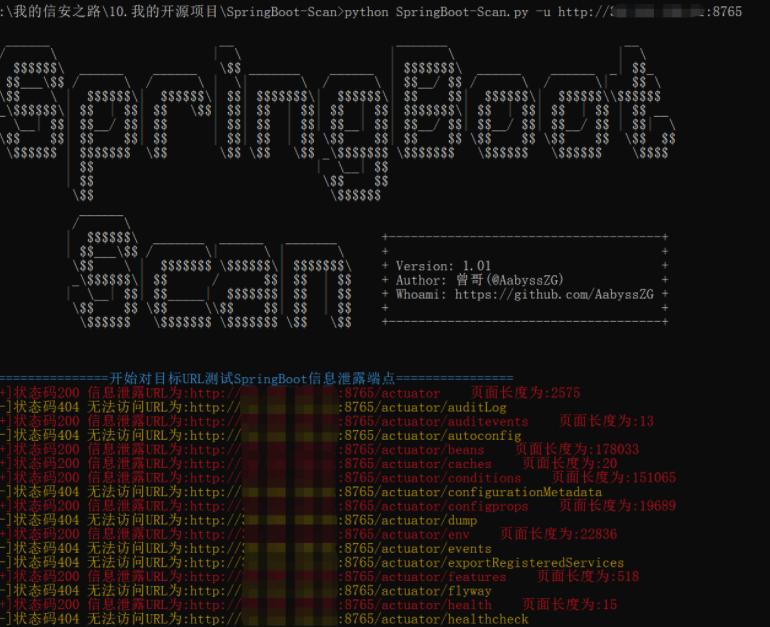Viewport: 770px width, 627px height.
Task: Click the actuator/auditevents 200 line
Action: pyautogui.click(x=327, y=421)
